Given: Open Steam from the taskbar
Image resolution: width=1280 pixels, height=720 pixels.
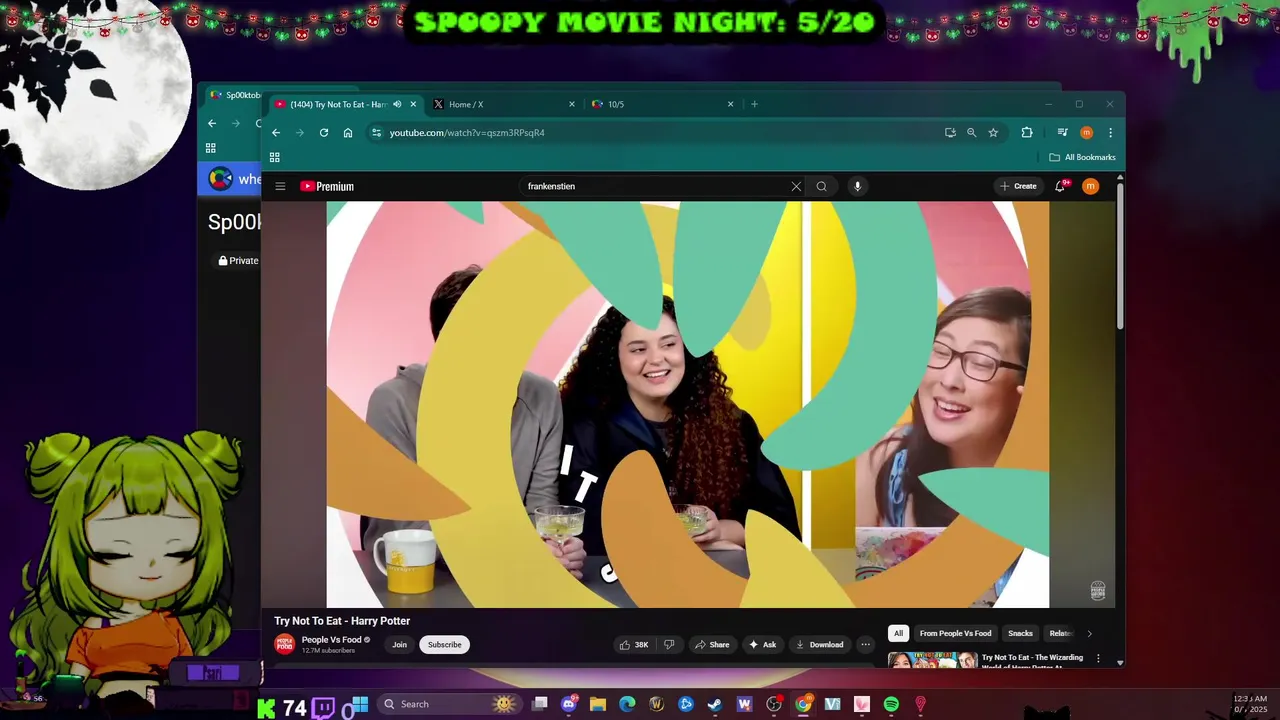Looking at the screenshot, I should pos(715,704).
